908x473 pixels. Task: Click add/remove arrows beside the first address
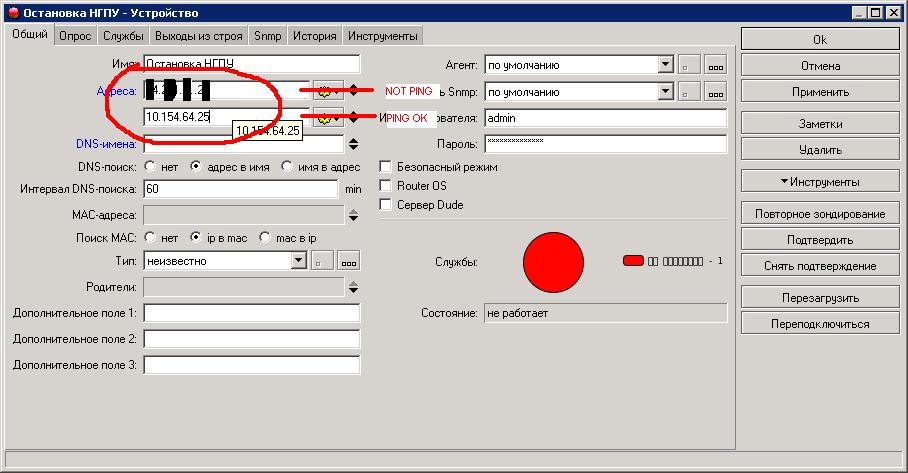[x=353, y=90]
